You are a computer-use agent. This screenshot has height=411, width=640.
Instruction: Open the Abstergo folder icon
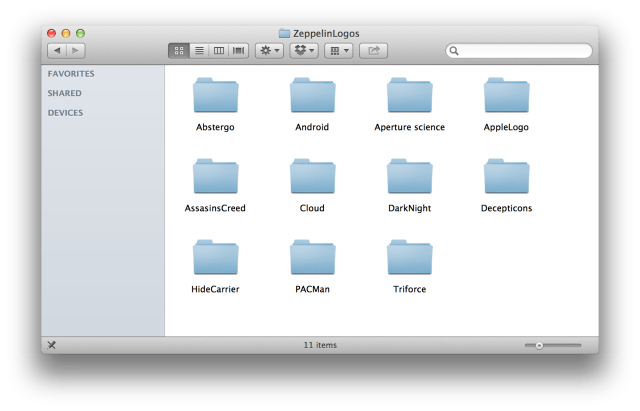pos(216,95)
